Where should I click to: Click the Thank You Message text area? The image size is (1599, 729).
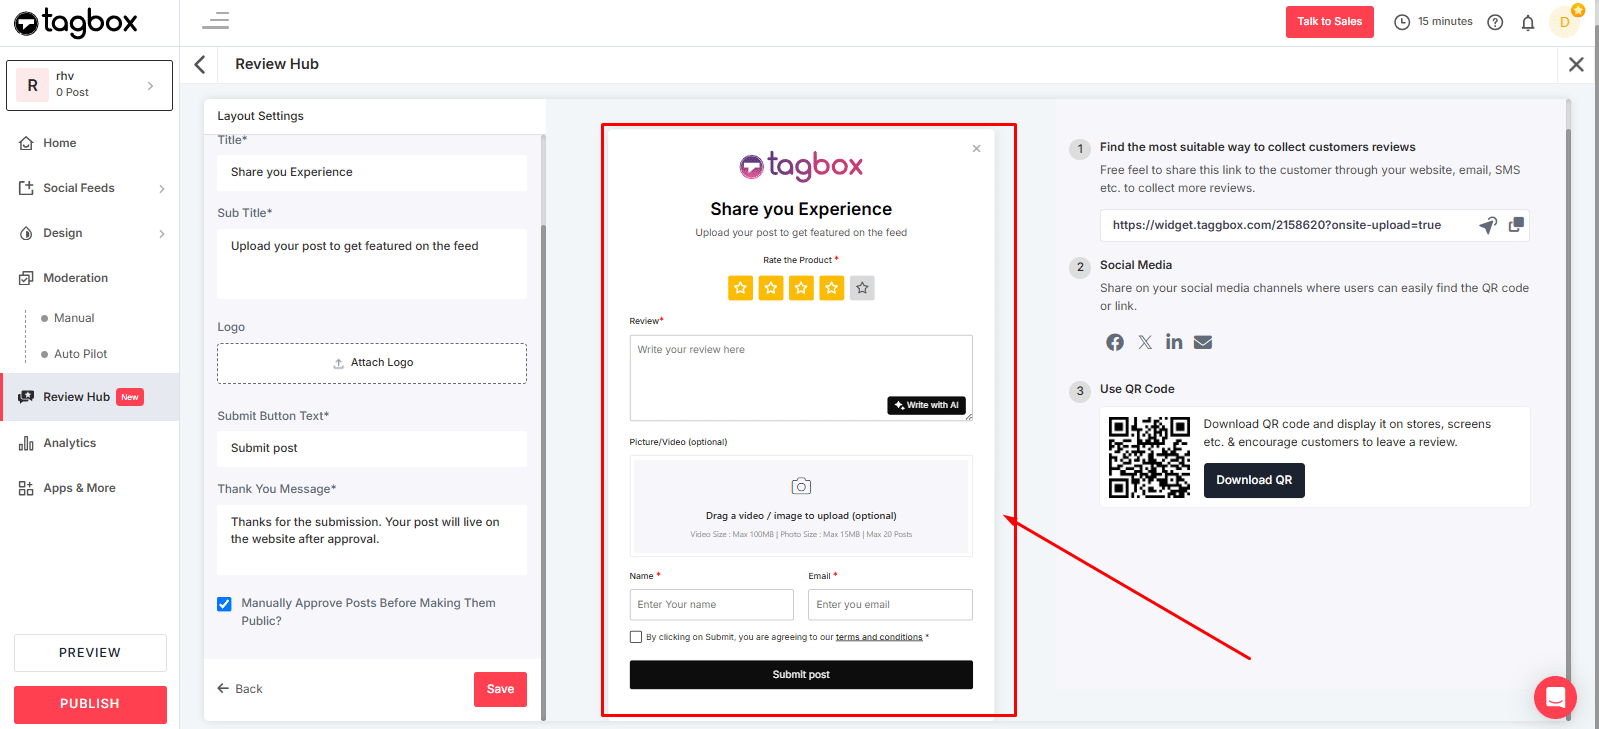click(372, 540)
